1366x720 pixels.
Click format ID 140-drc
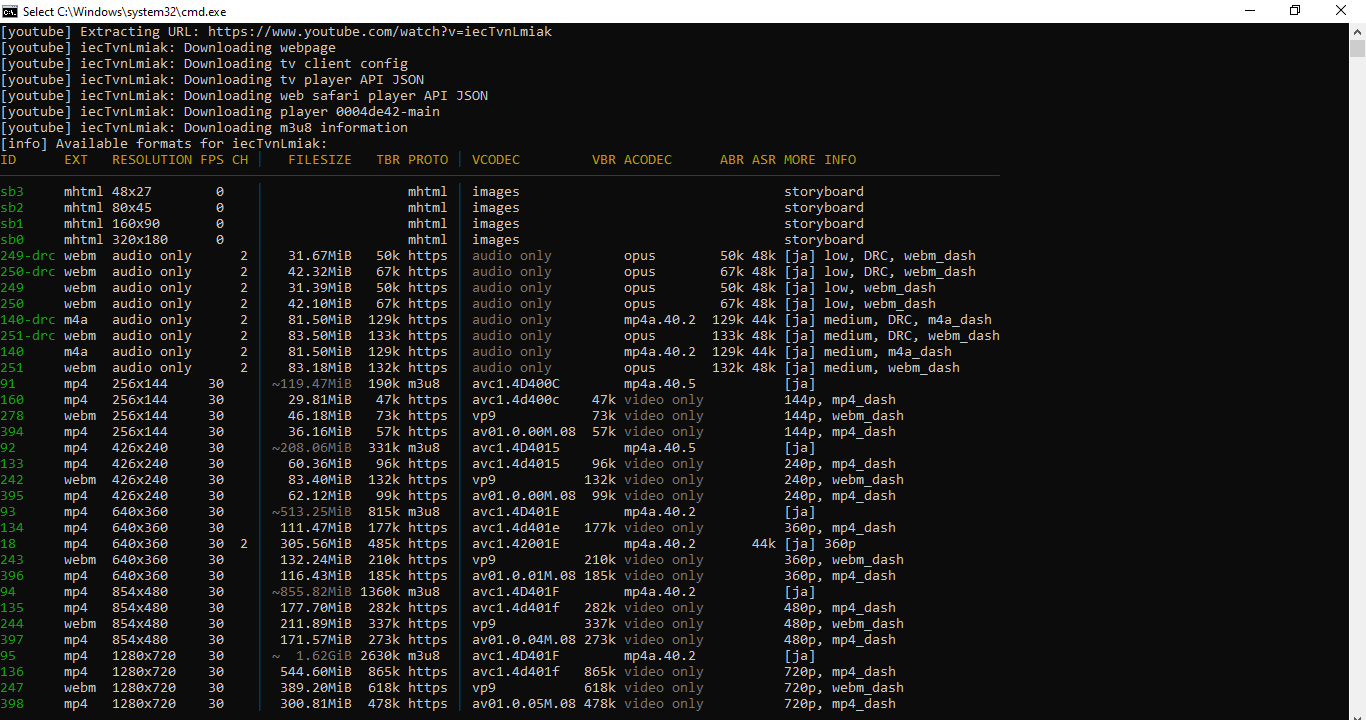28,320
